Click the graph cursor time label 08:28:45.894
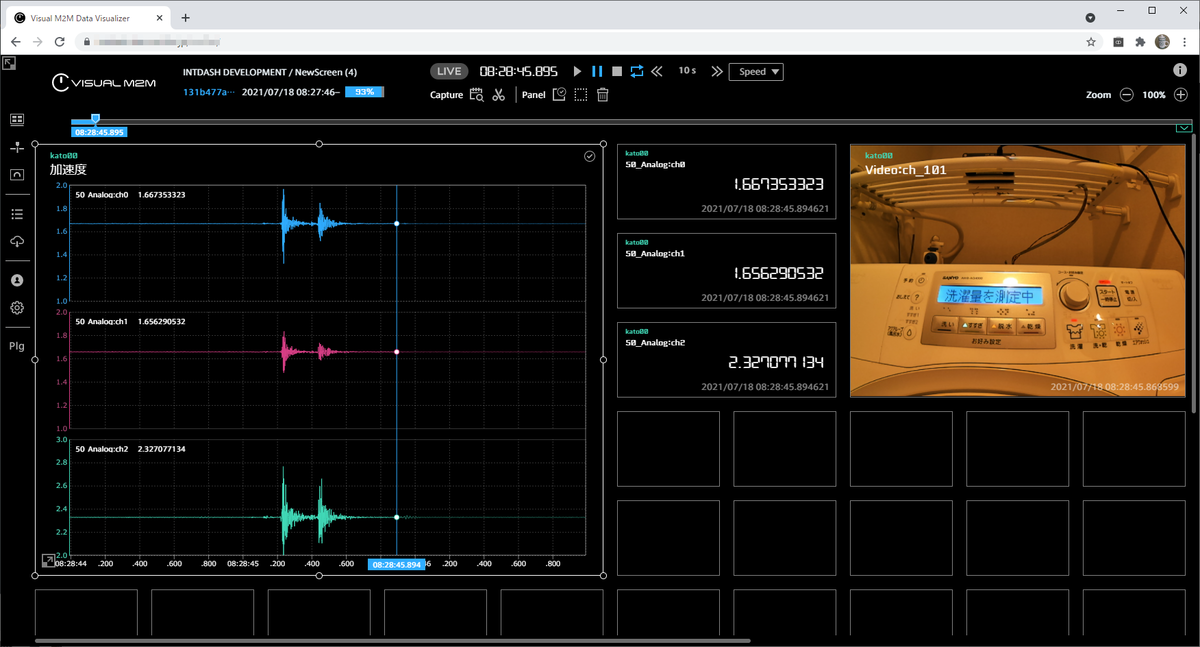Viewport: 1200px width, 647px height. [x=396, y=565]
